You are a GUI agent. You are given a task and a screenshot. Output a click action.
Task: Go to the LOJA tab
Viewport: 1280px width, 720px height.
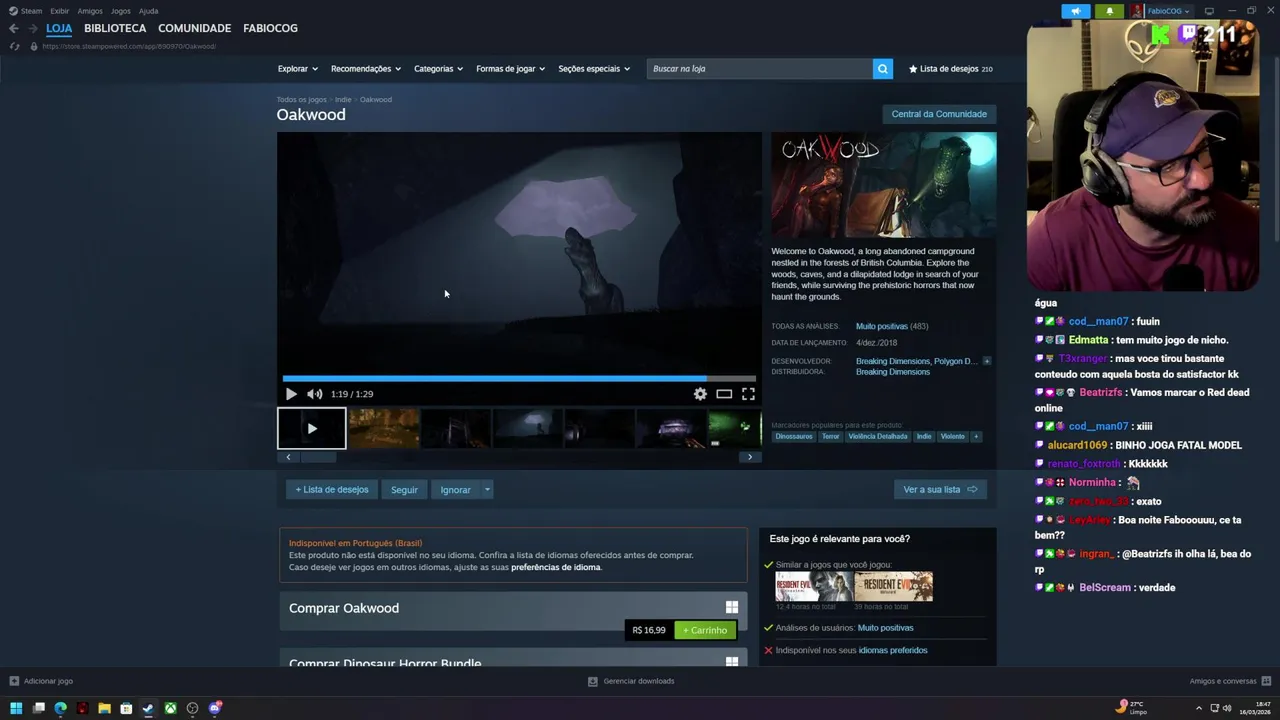coord(59,28)
